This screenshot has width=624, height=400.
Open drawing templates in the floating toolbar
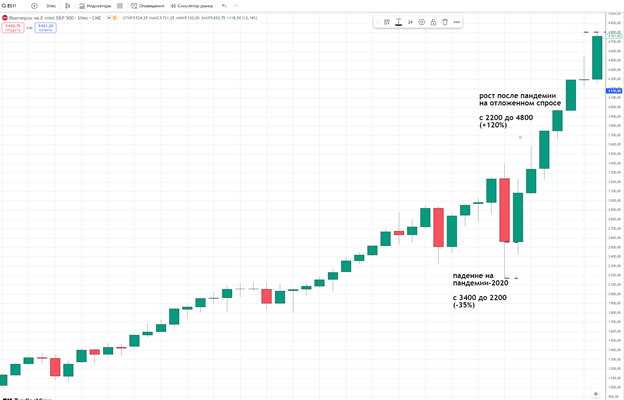pos(386,22)
